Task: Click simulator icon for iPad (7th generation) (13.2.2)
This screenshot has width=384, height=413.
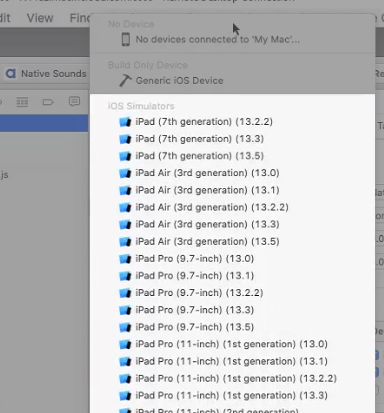Action: (125, 122)
